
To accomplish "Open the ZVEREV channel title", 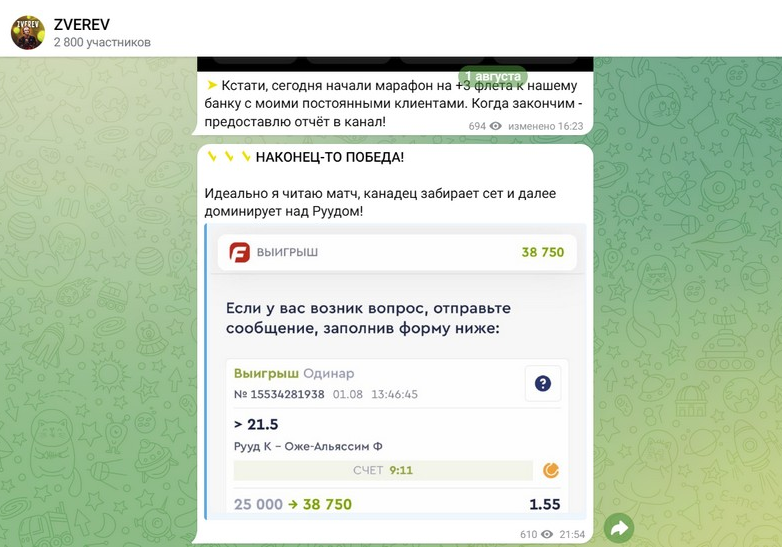I will (82, 24).
